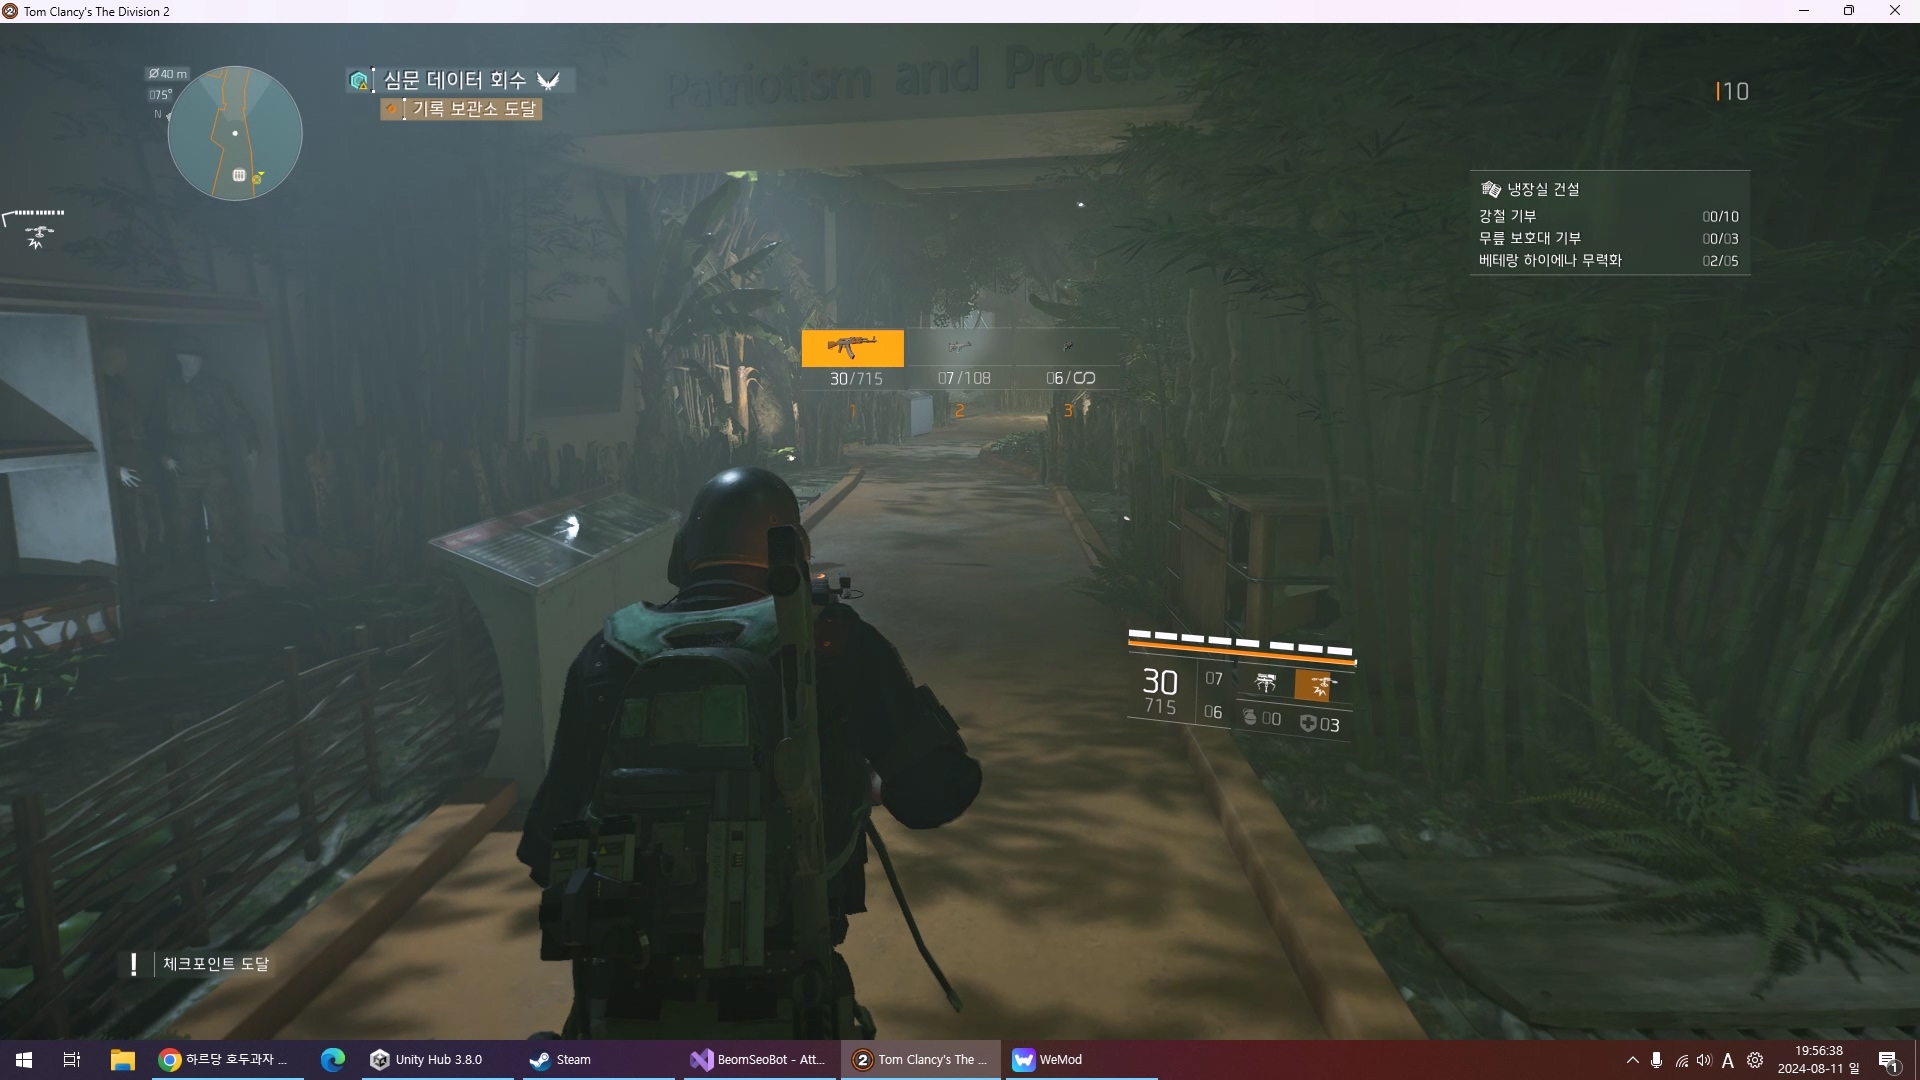This screenshot has height=1080, width=1920.
Task: Switch to the WeMod taskbar window
Action: coord(1048,1060)
